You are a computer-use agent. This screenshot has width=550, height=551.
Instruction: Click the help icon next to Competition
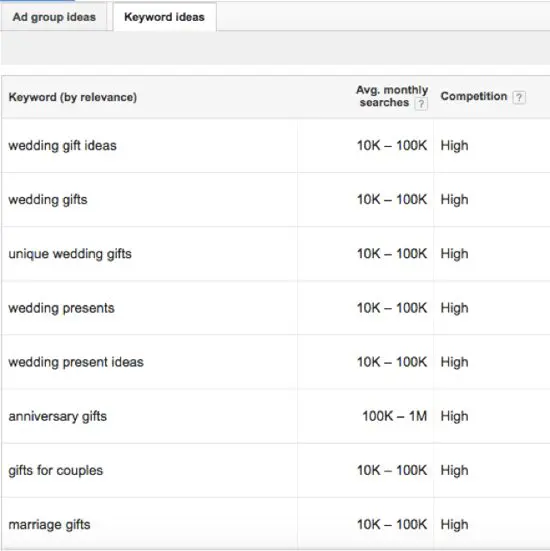tap(519, 97)
